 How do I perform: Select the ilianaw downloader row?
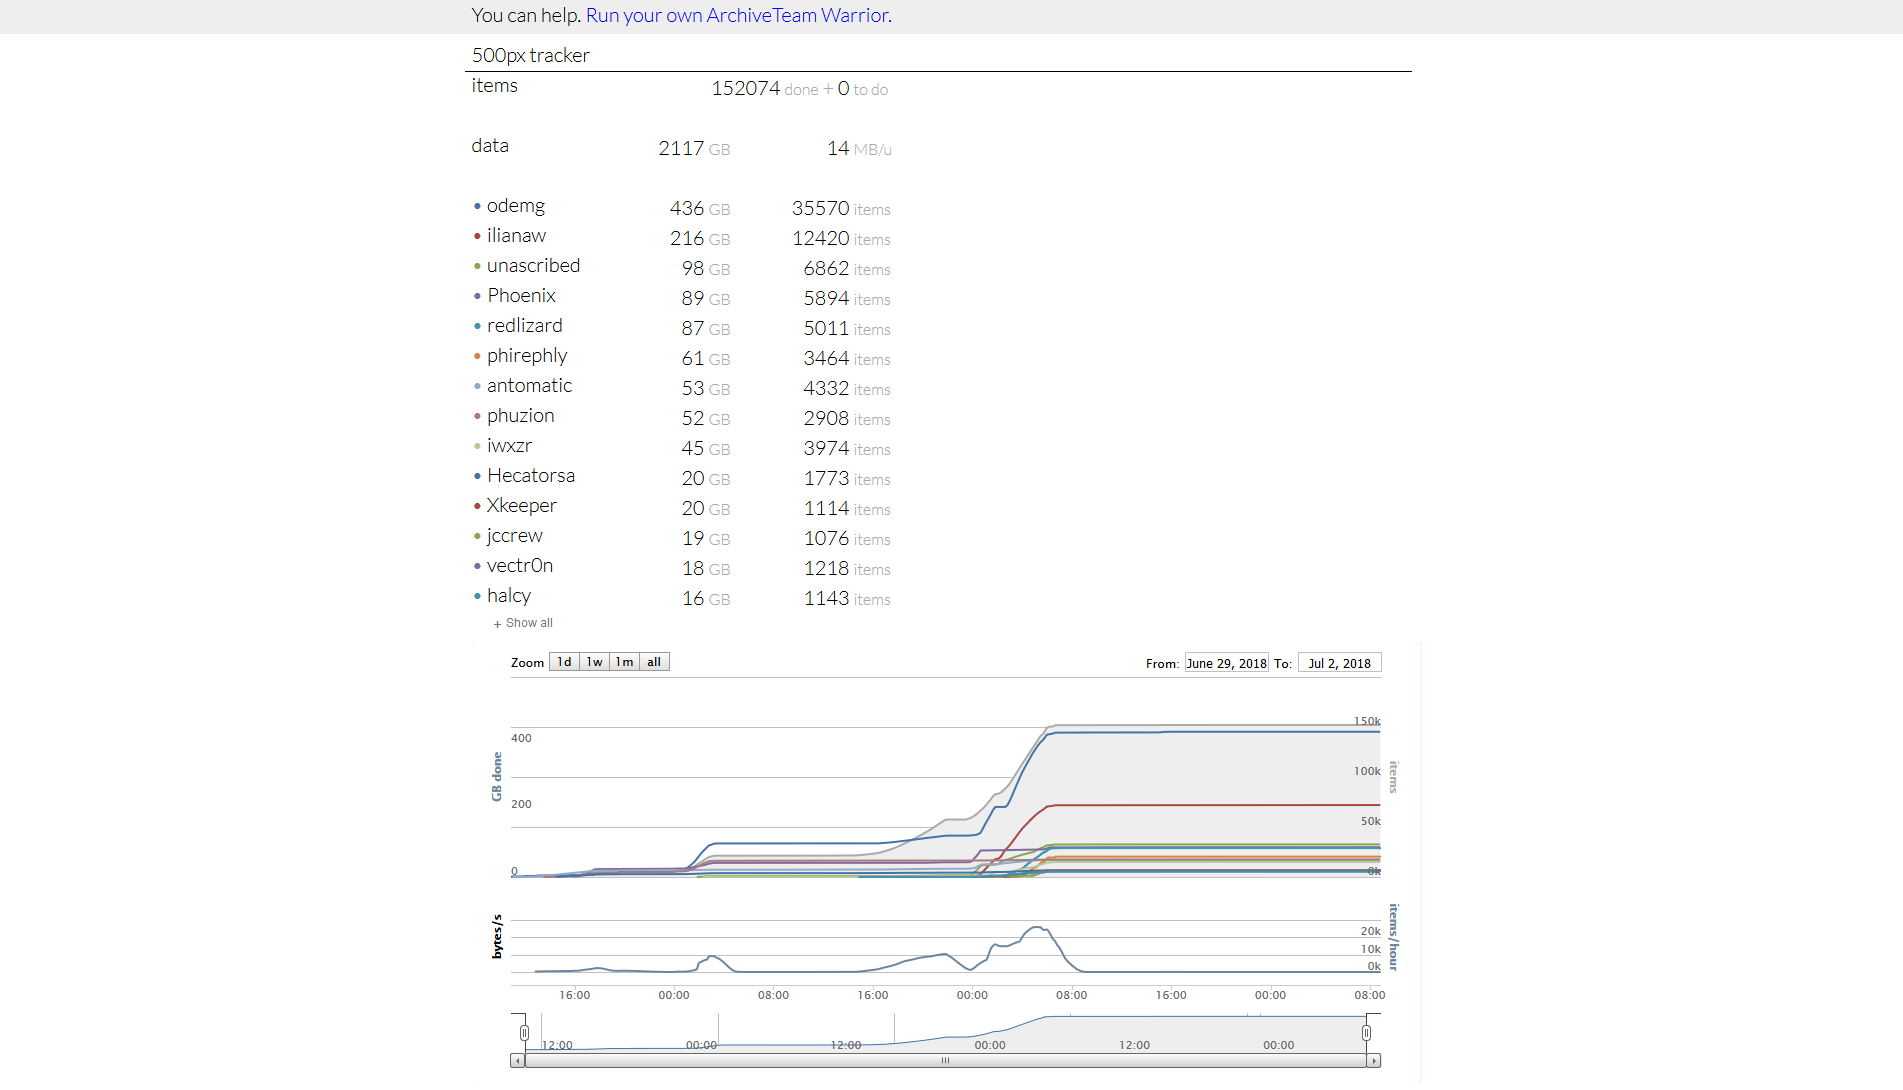click(x=681, y=236)
